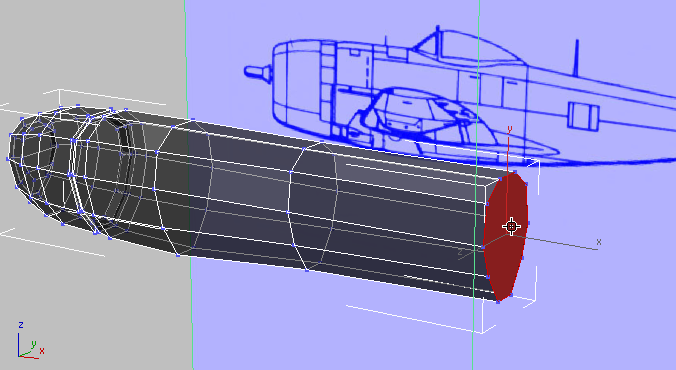Click the propeller spinner on the blueprint airplane
The width and height of the screenshot is (676, 370).
tap(258, 72)
